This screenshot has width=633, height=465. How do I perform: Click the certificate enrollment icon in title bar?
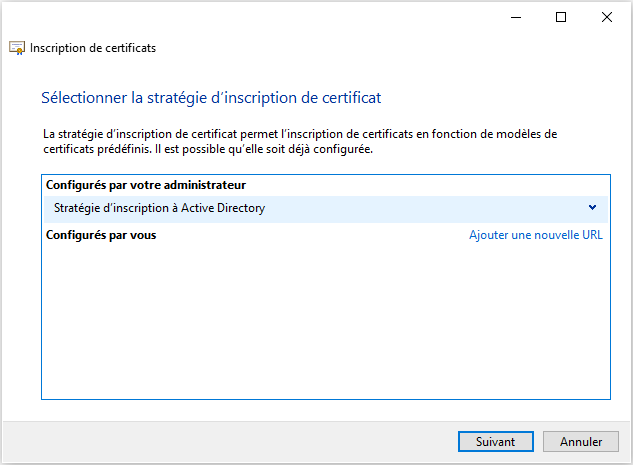click(x=17, y=48)
